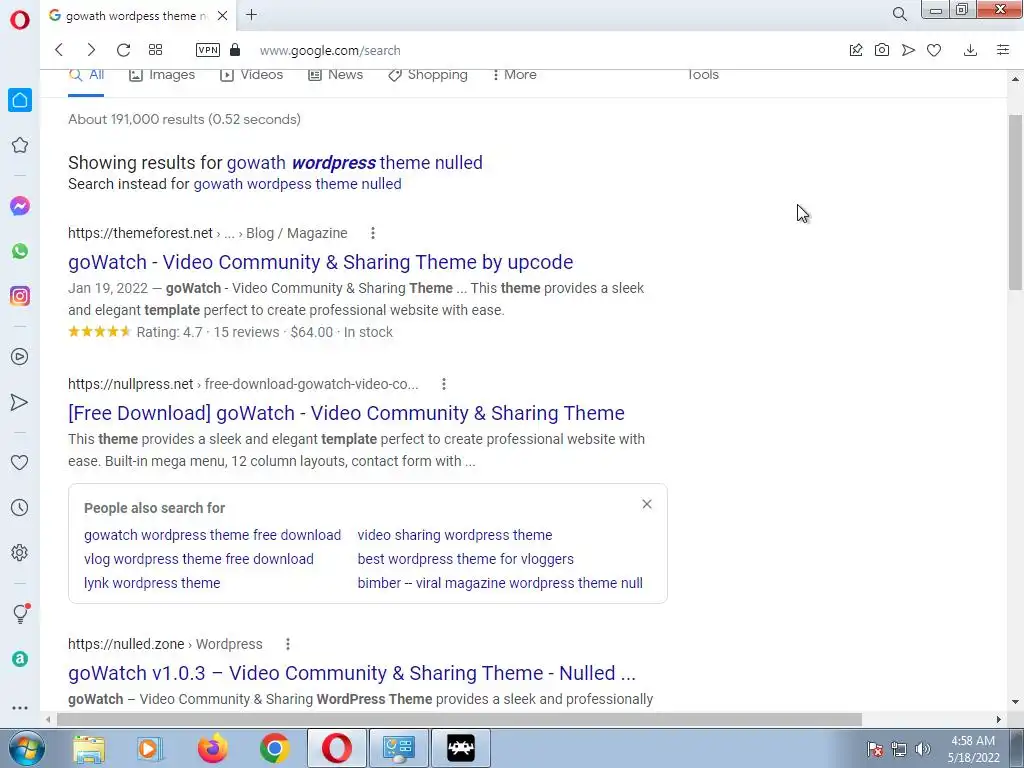Open sidebar three-dot setup menu
1024x768 pixels.
click(20, 708)
